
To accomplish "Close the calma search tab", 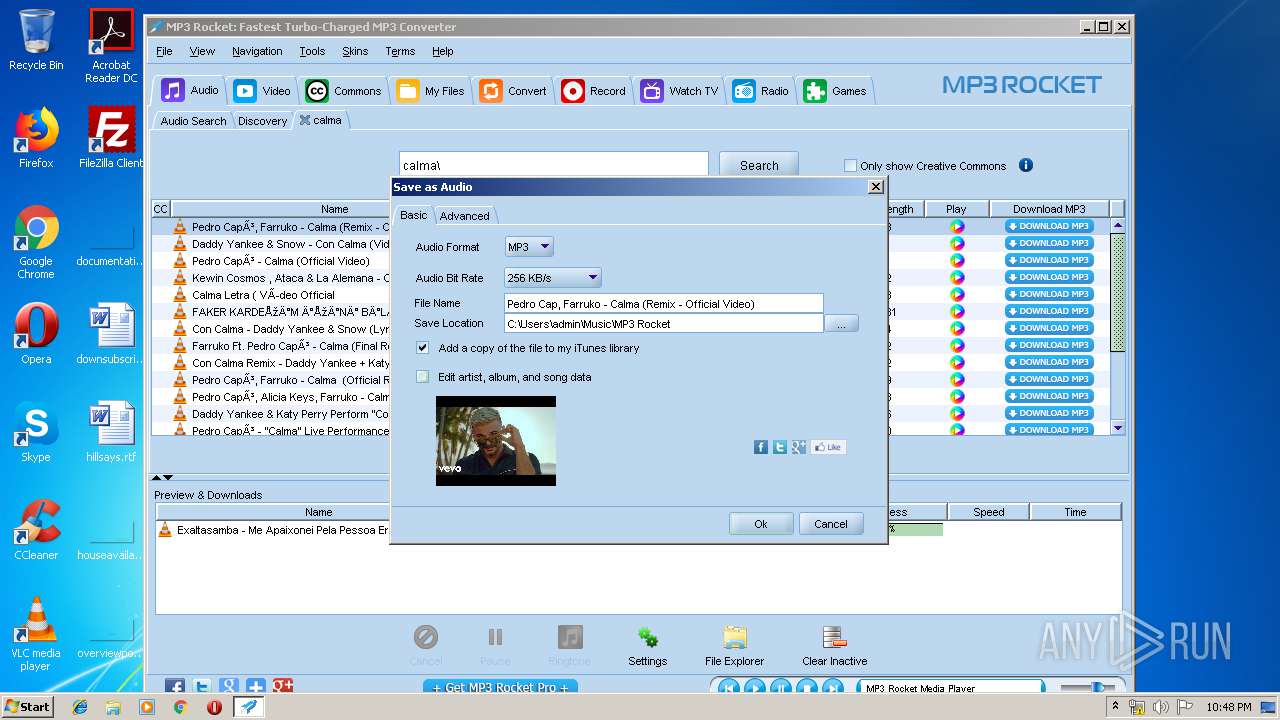I will click(x=305, y=120).
